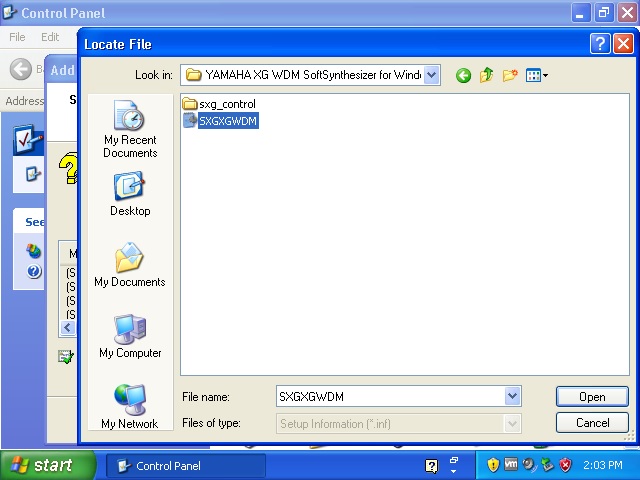Click the red Security Center shield tray icon
Image resolution: width=640 pixels, height=480 pixels.
pyautogui.click(x=565, y=465)
